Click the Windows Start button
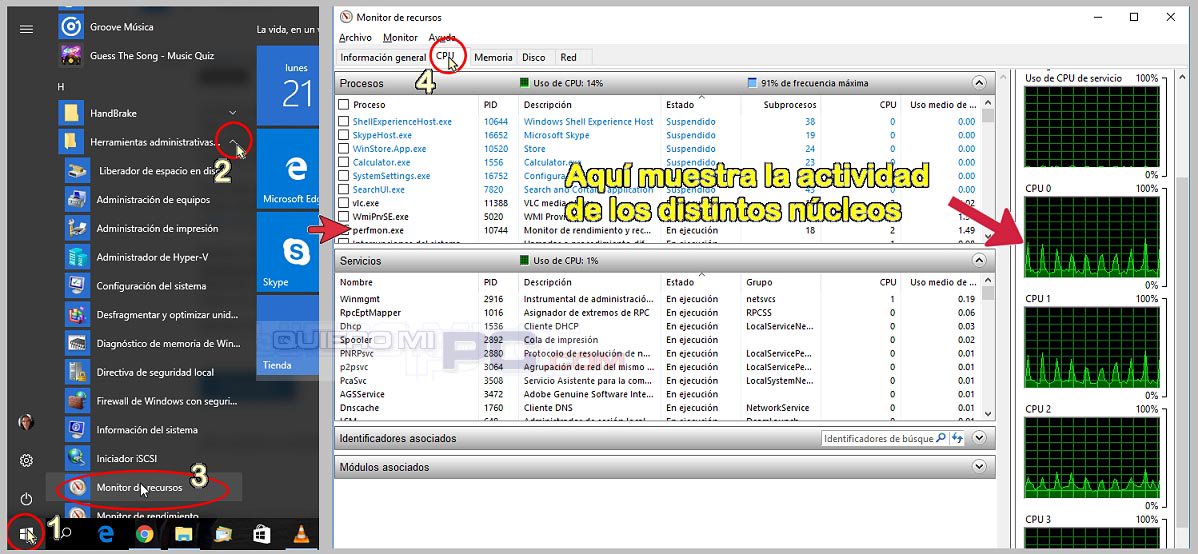 point(26,534)
